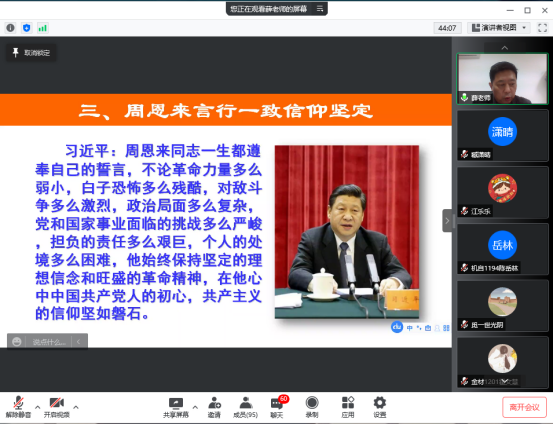Collapse the participant video sidebar

point(447,221)
